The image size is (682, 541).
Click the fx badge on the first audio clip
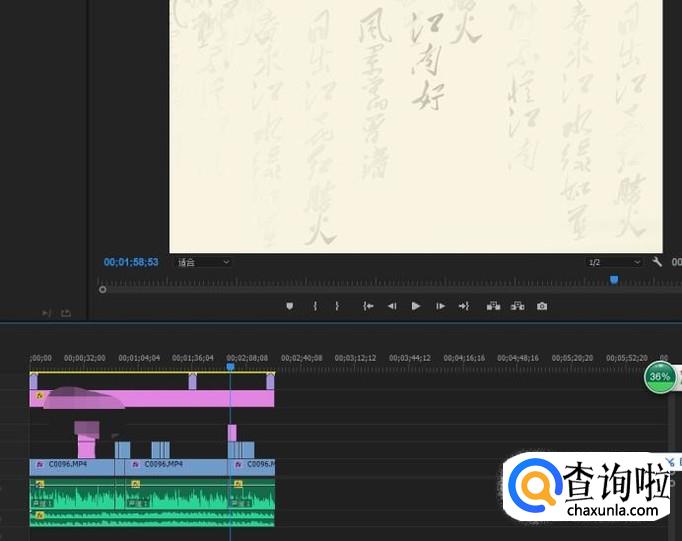tap(40, 484)
